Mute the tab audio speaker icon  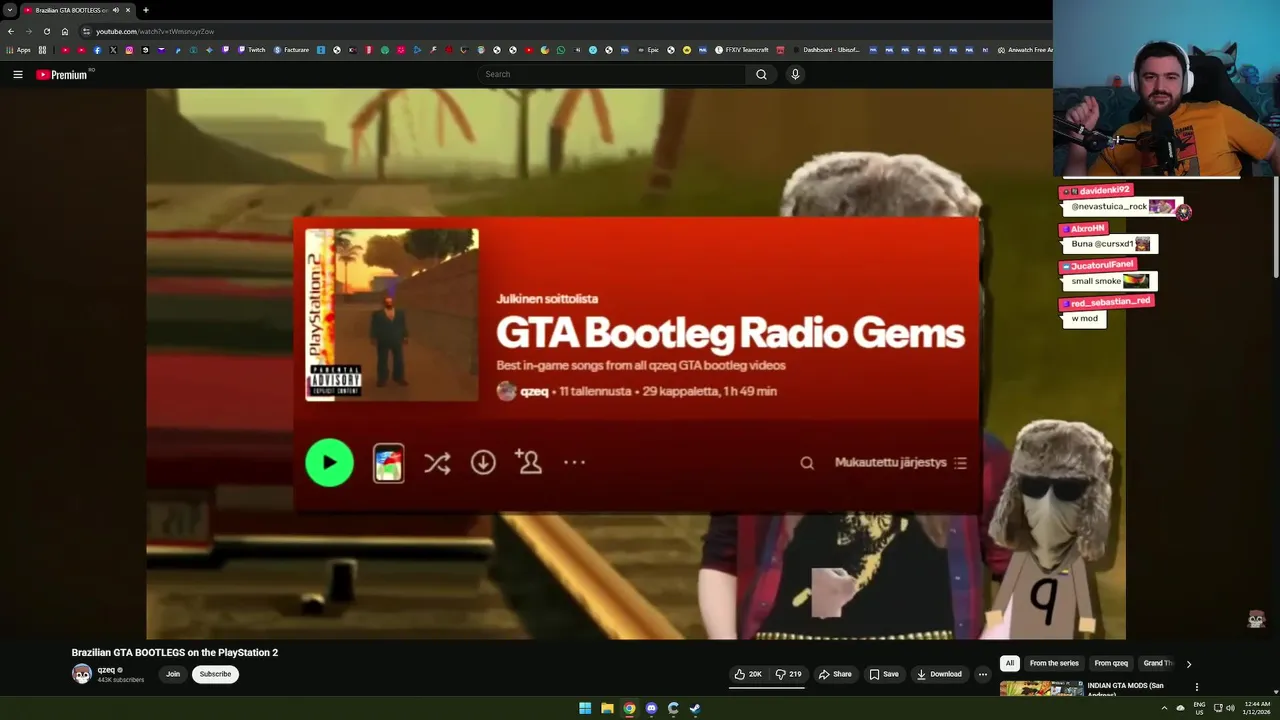click(x=116, y=10)
